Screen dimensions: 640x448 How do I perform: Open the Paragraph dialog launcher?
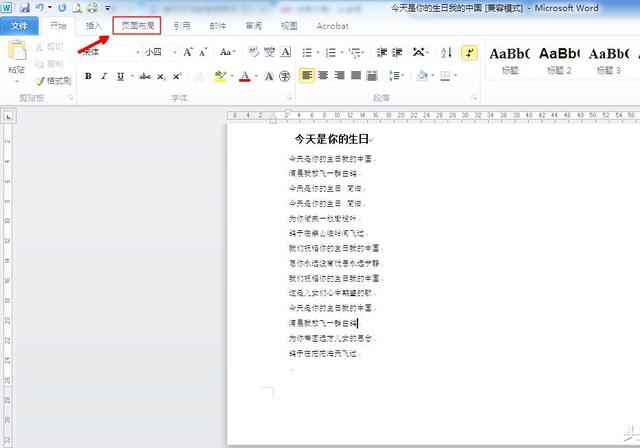pyautogui.click(x=474, y=98)
